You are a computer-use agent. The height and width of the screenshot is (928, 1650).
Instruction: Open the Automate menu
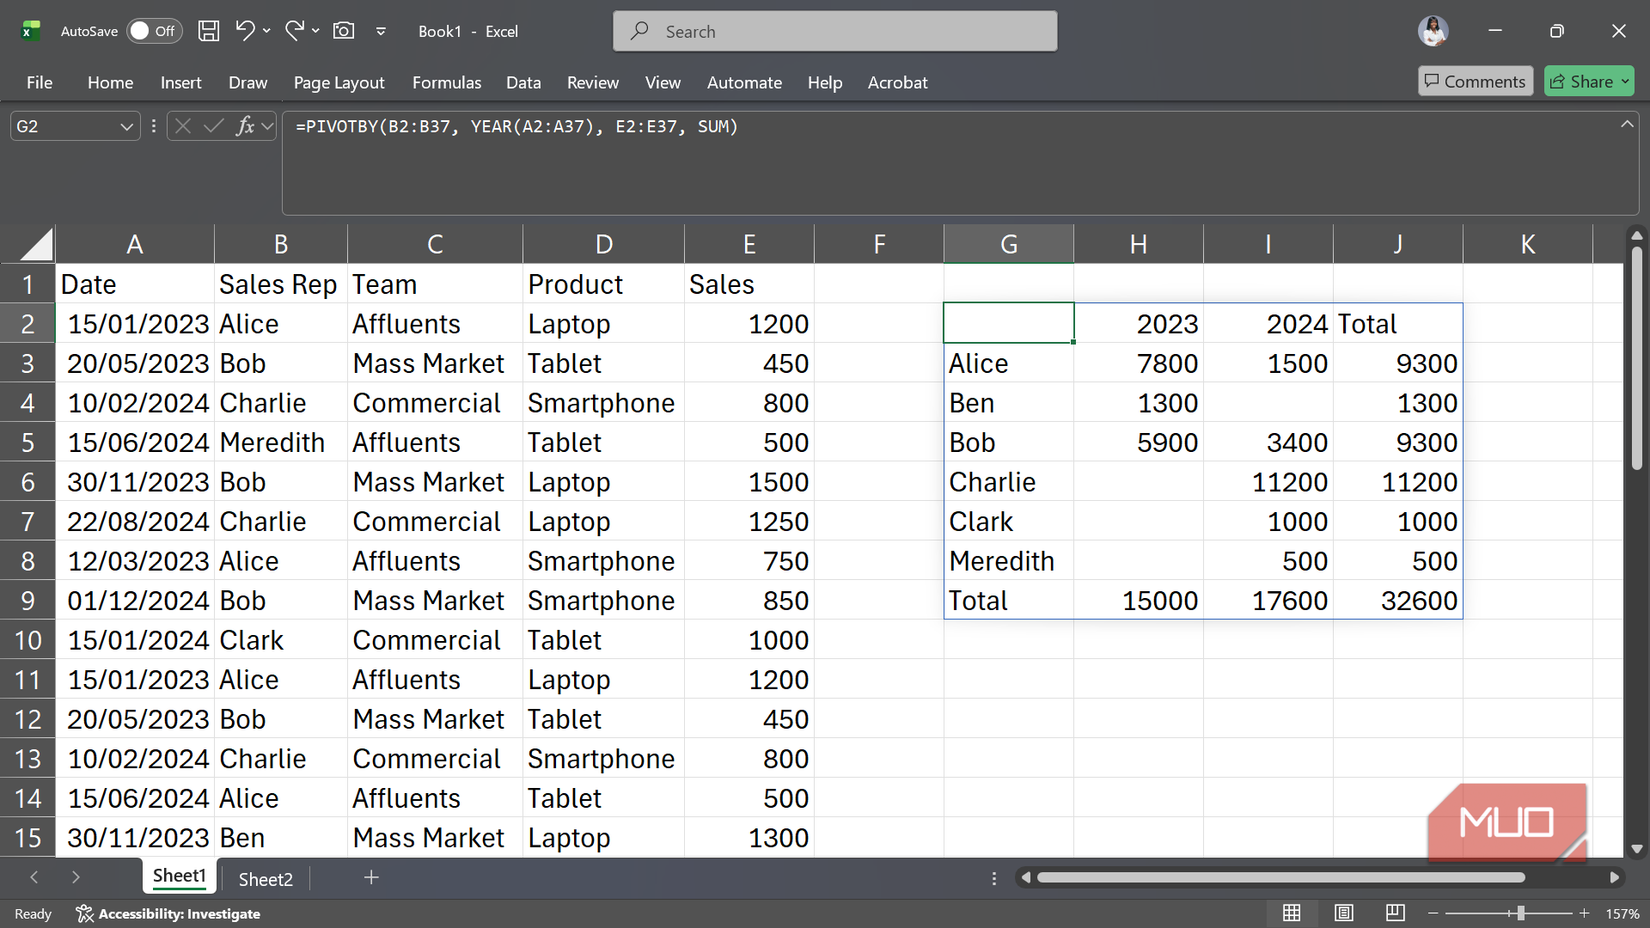click(744, 82)
